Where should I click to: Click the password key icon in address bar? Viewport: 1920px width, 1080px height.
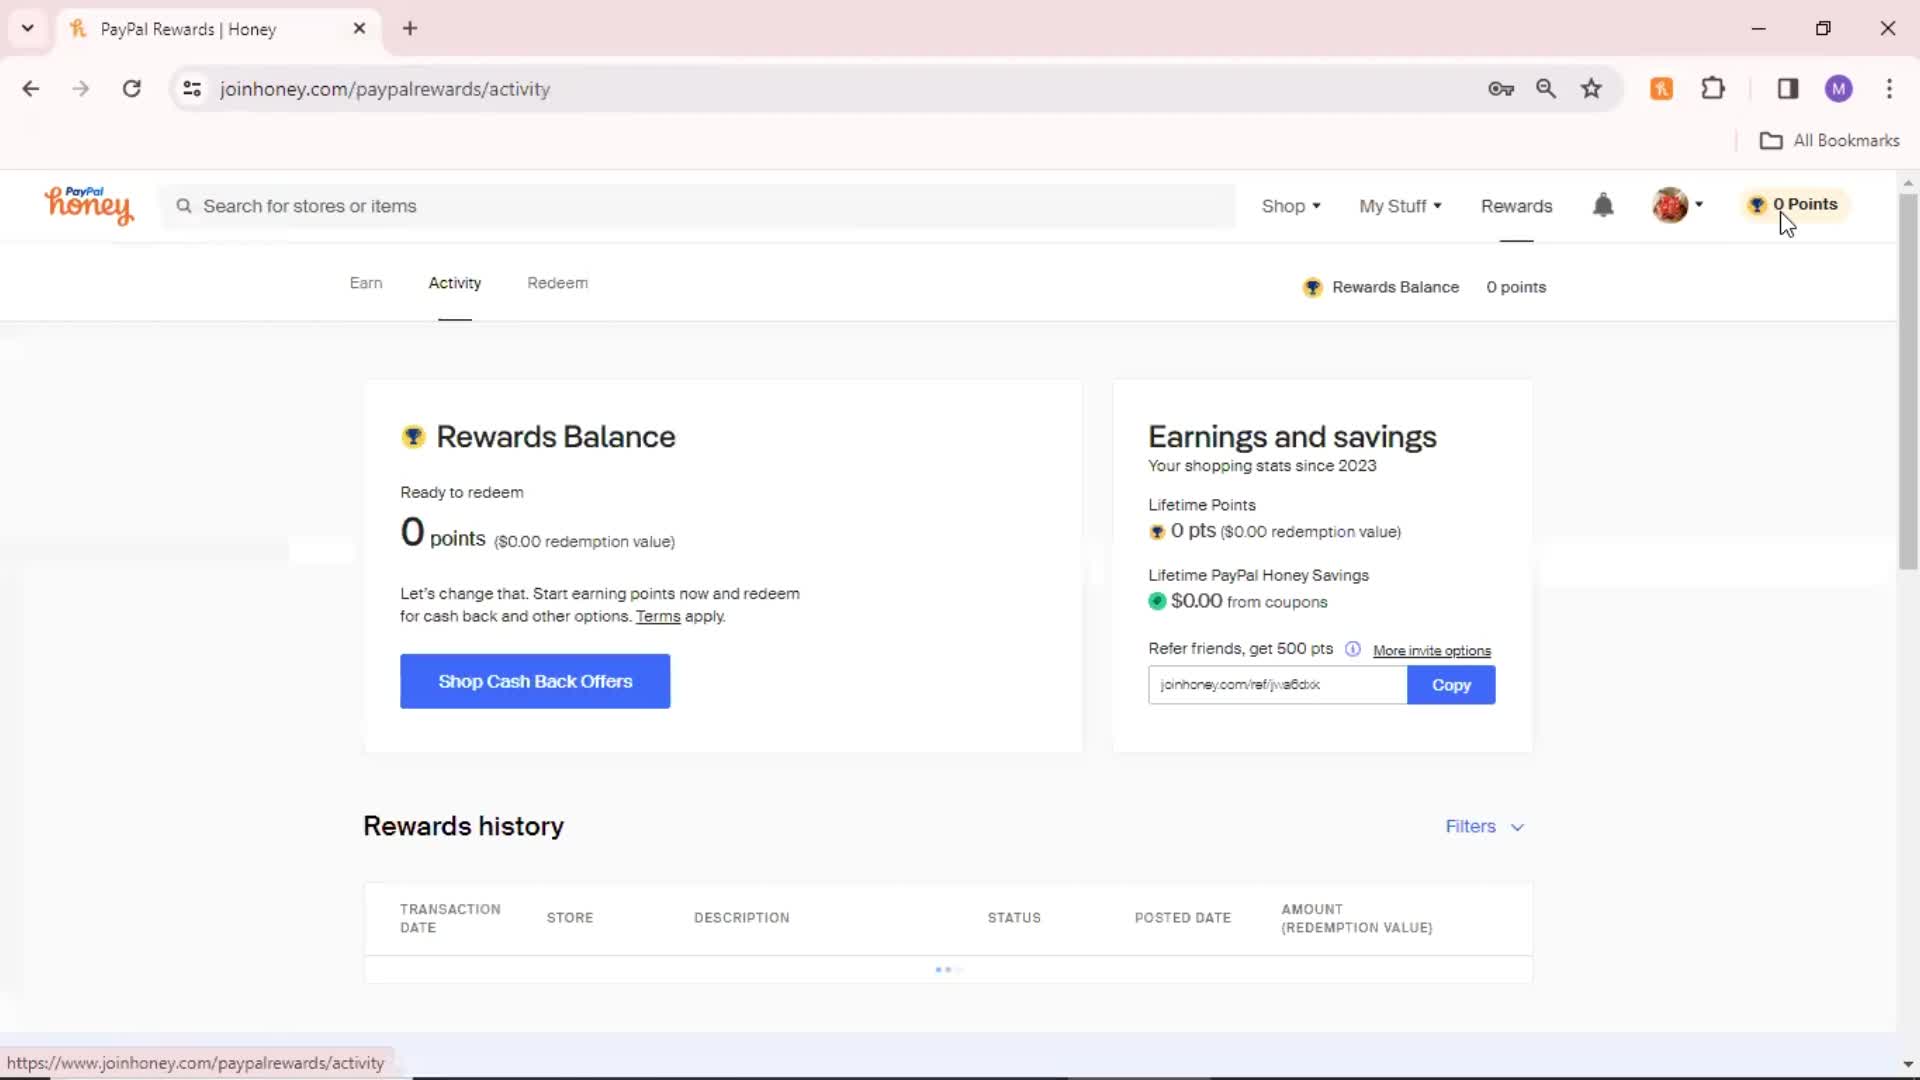(x=1501, y=89)
